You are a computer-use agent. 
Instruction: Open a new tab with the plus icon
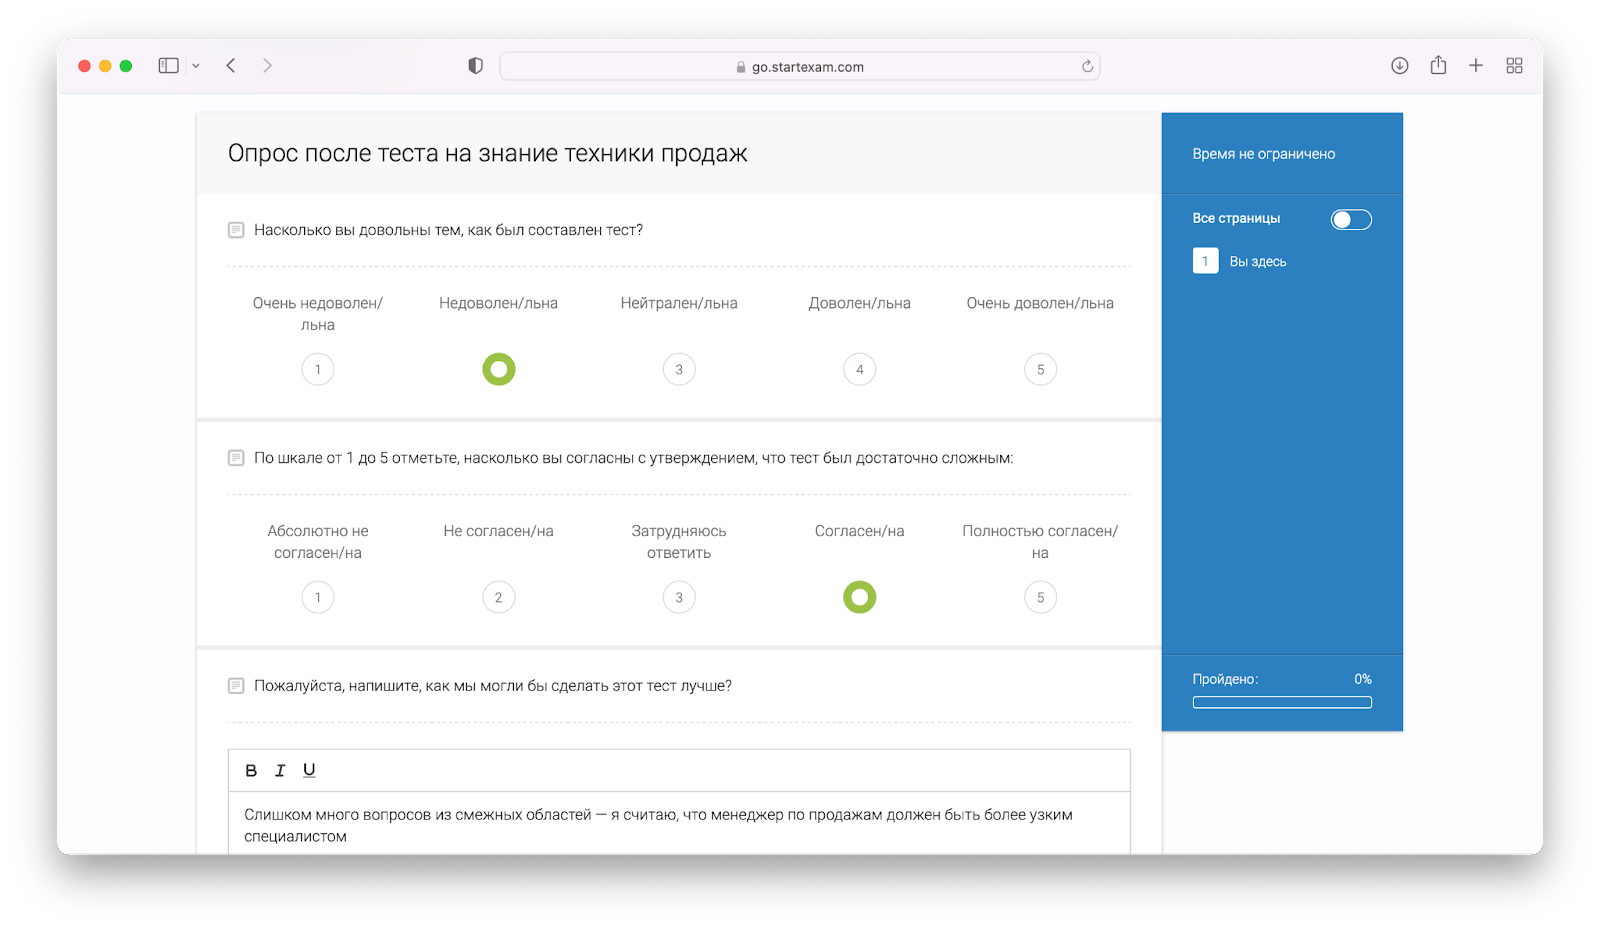1476,66
